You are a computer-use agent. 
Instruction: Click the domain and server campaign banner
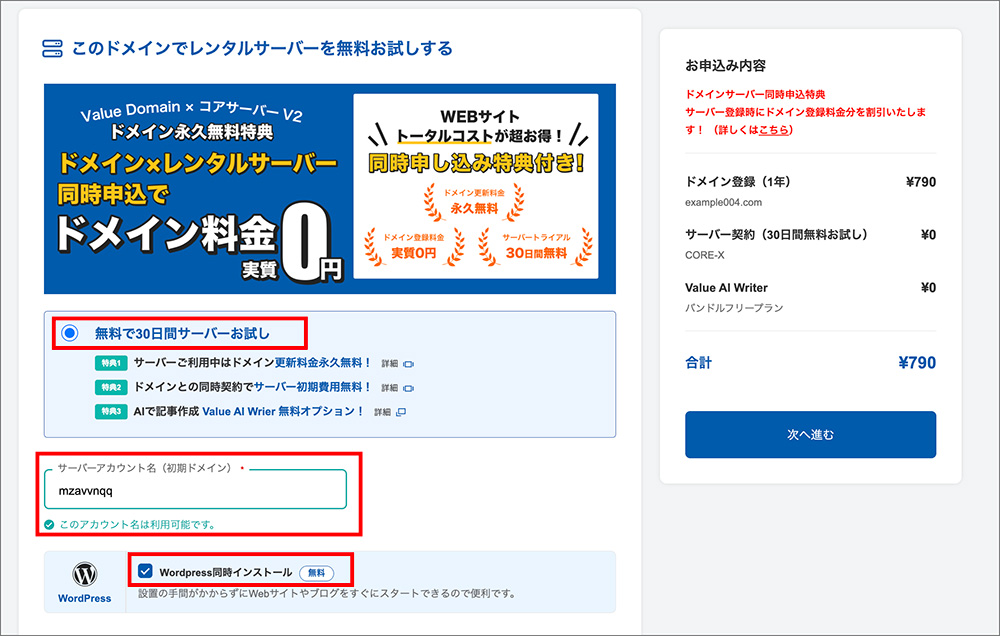click(x=330, y=189)
